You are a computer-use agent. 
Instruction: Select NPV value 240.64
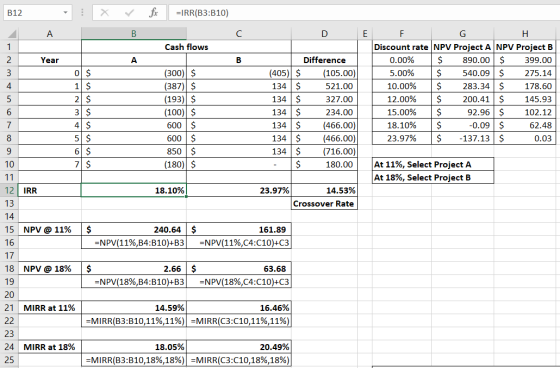134,230
